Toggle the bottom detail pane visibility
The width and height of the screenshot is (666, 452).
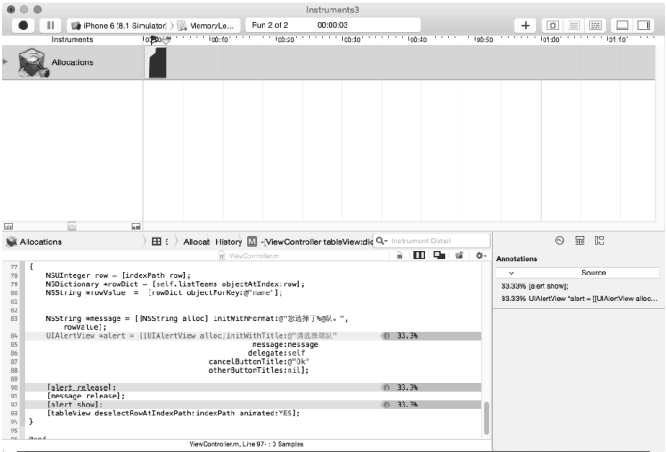(x=622, y=24)
